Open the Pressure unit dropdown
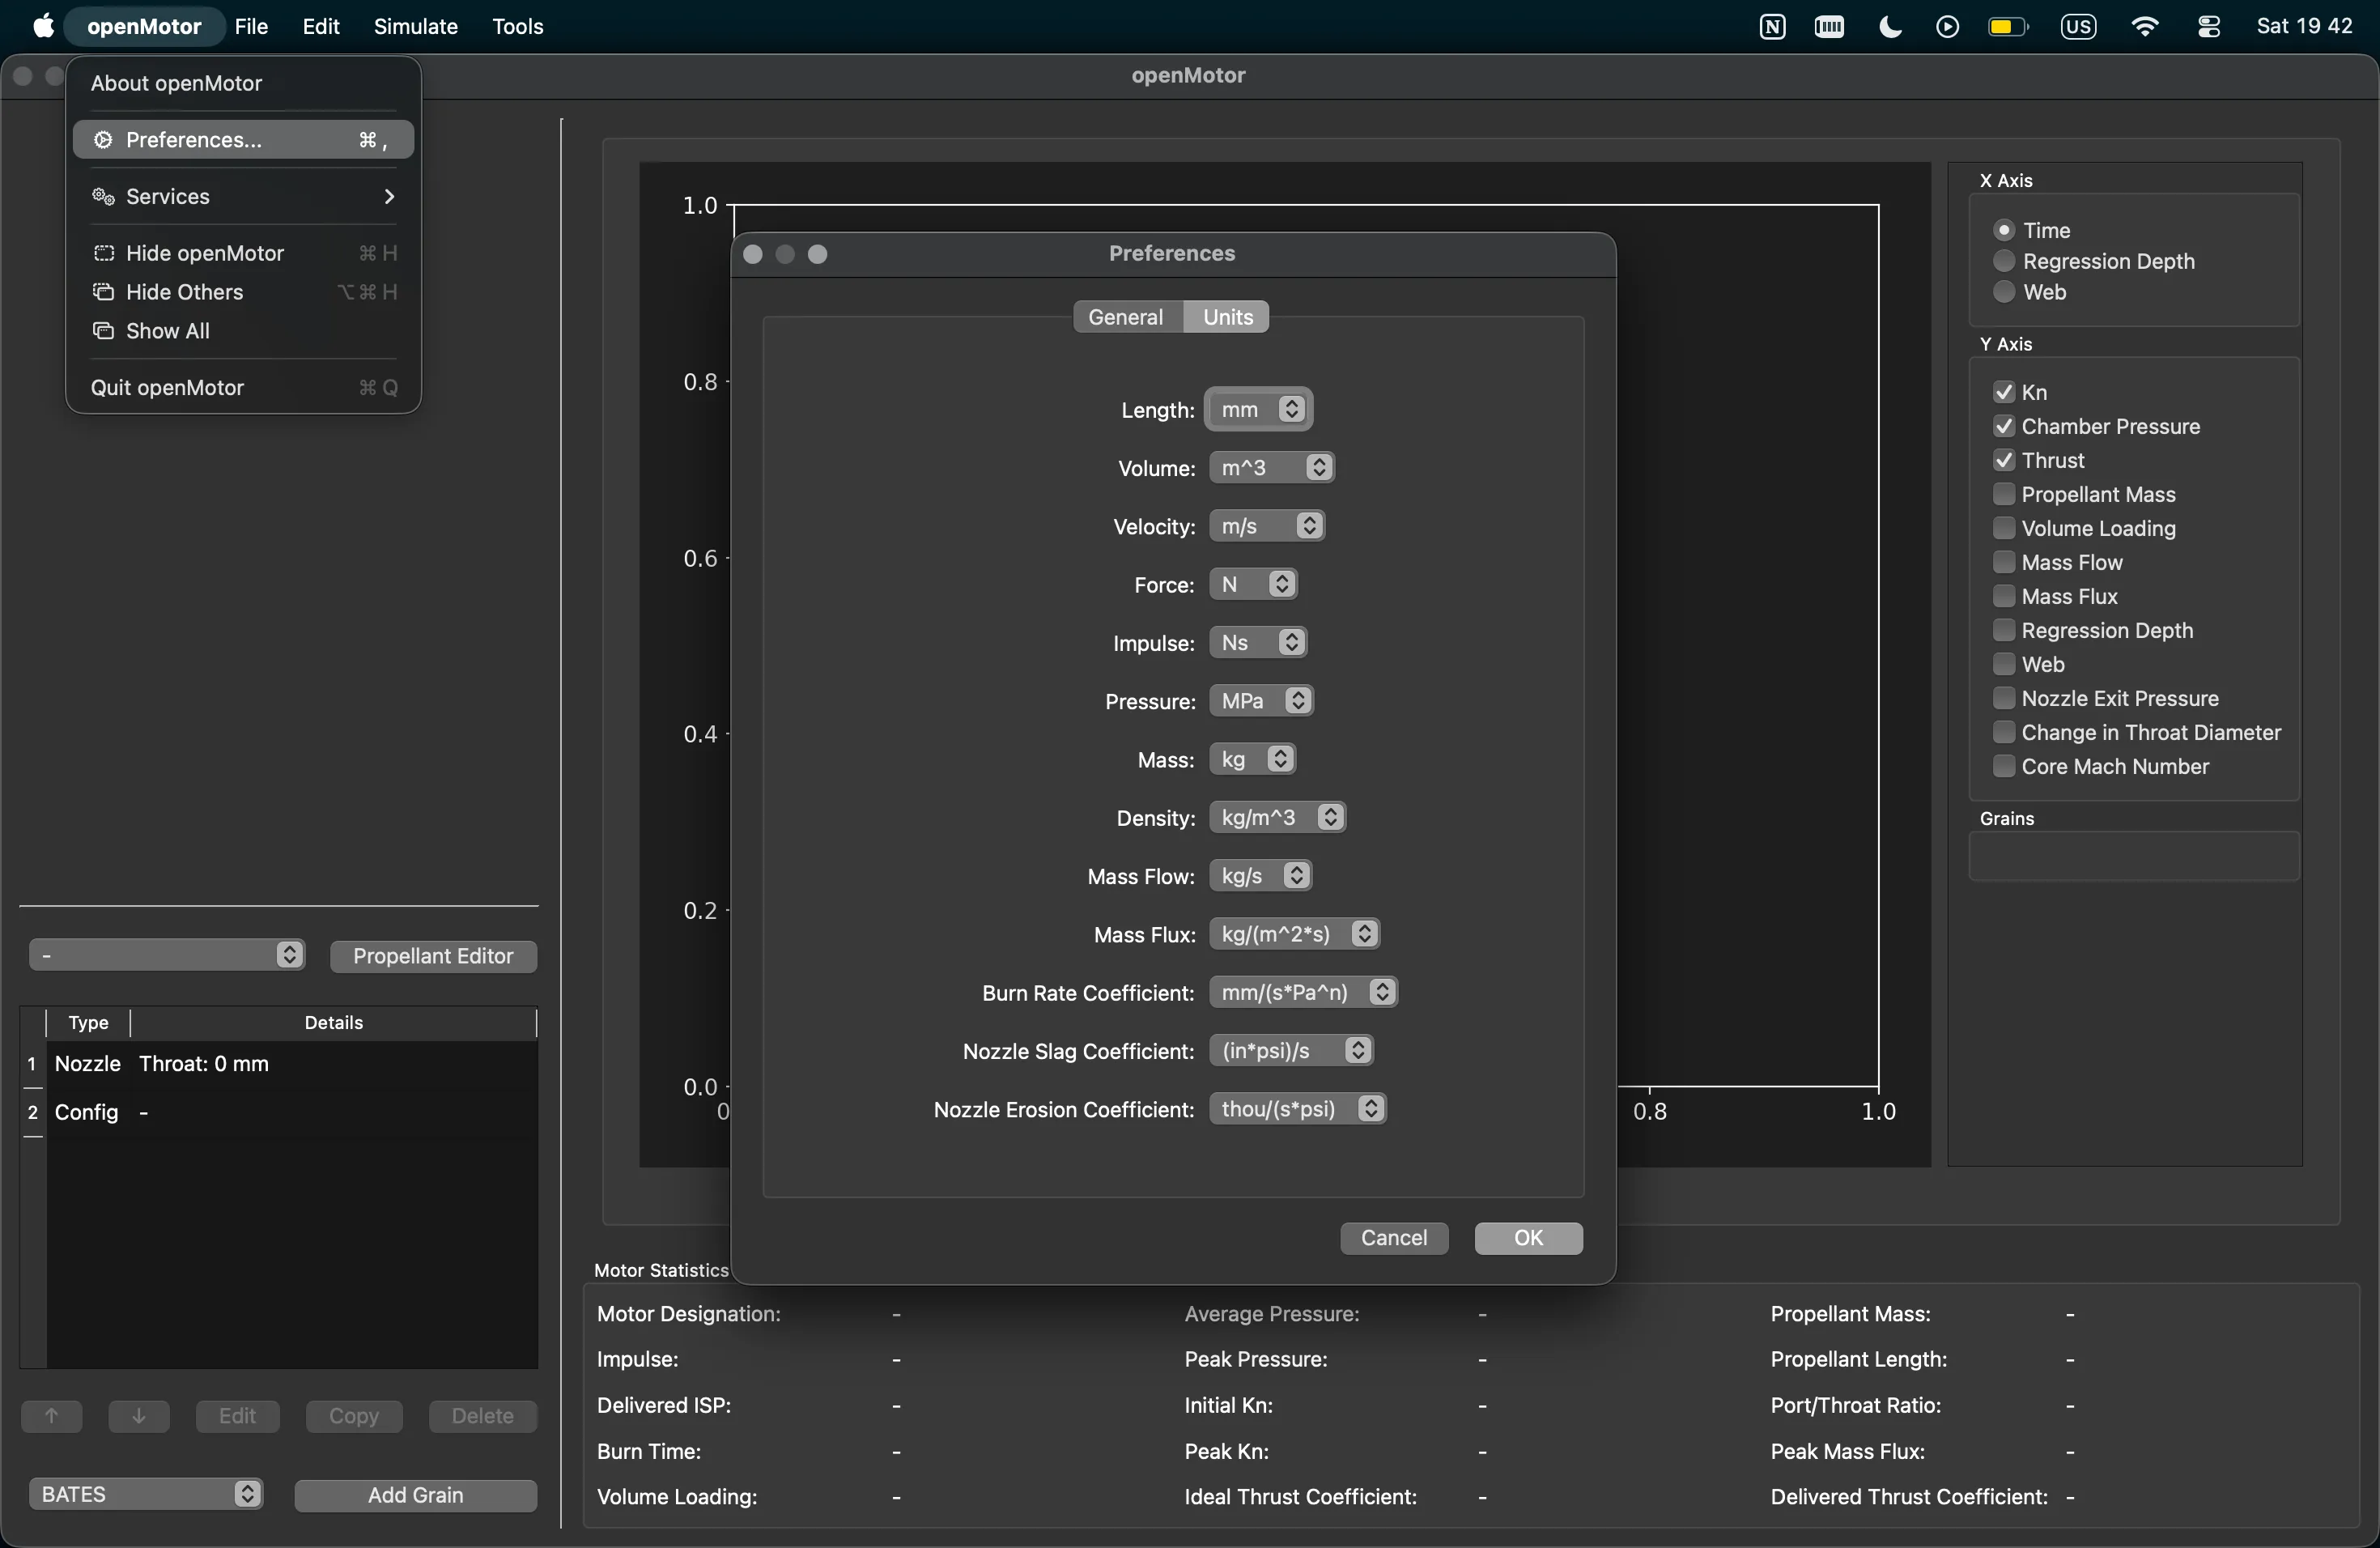 click(x=1262, y=701)
